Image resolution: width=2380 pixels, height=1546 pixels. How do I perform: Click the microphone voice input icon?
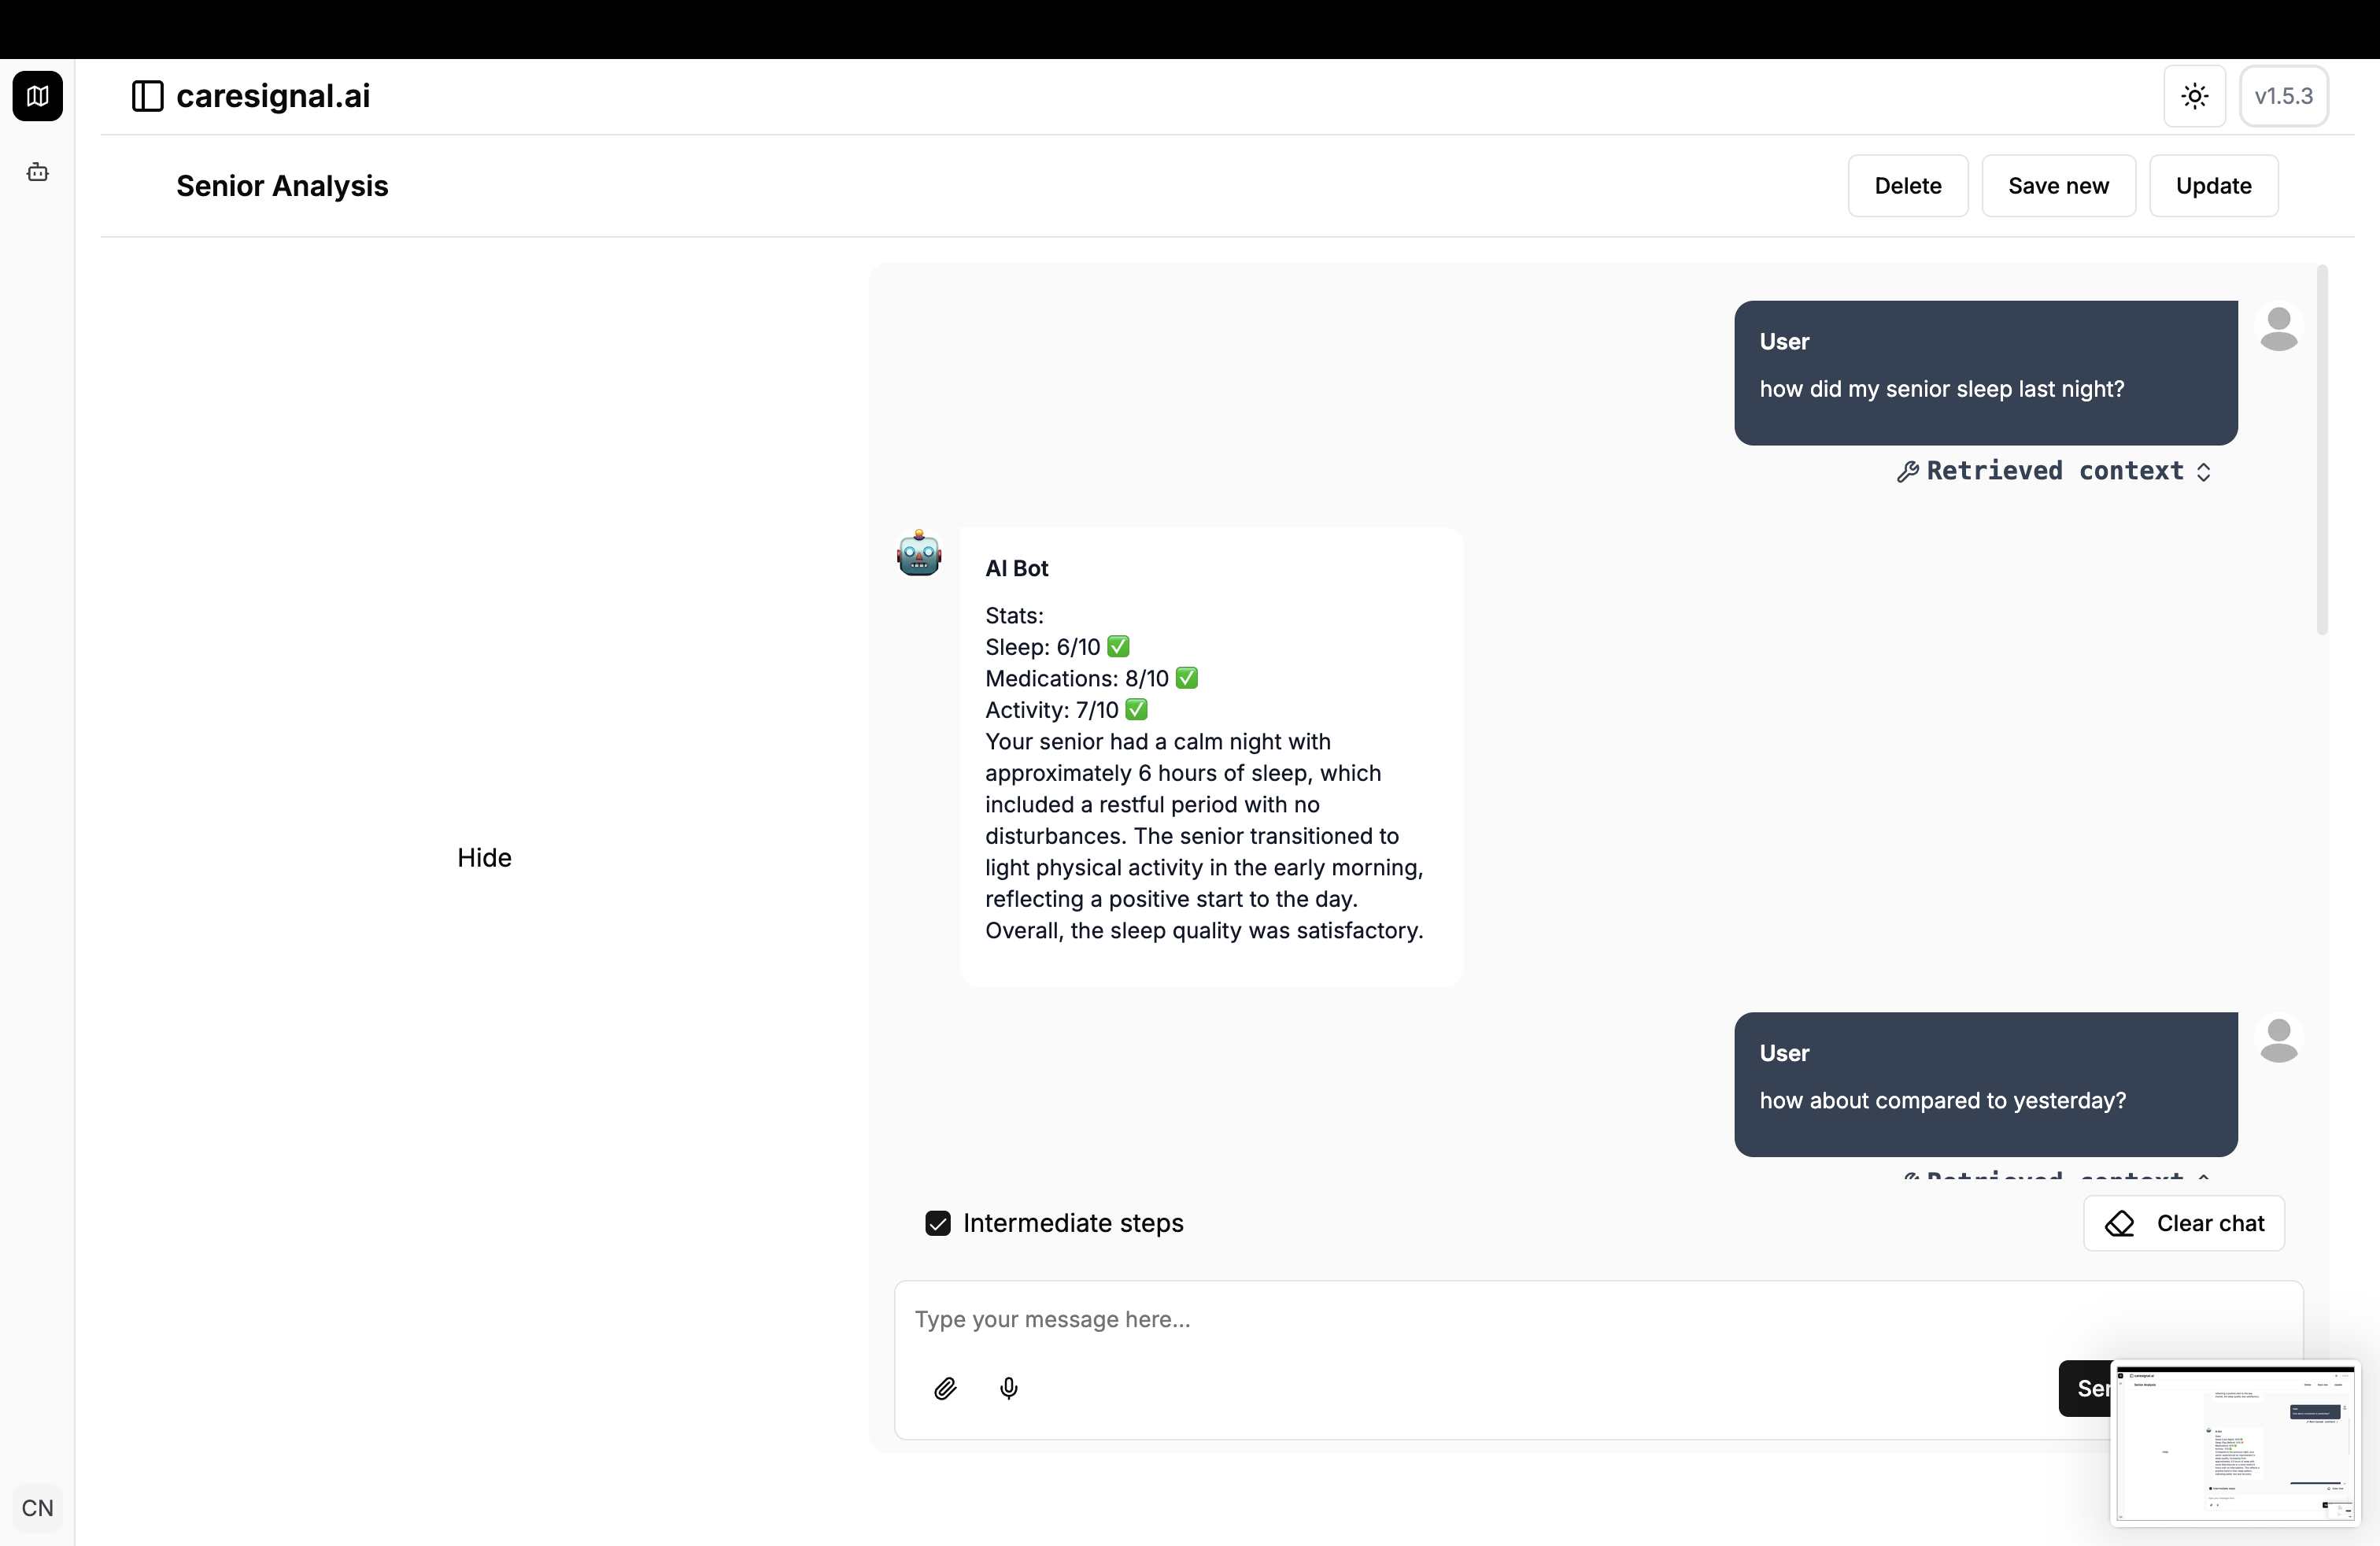pos(1009,1388)
